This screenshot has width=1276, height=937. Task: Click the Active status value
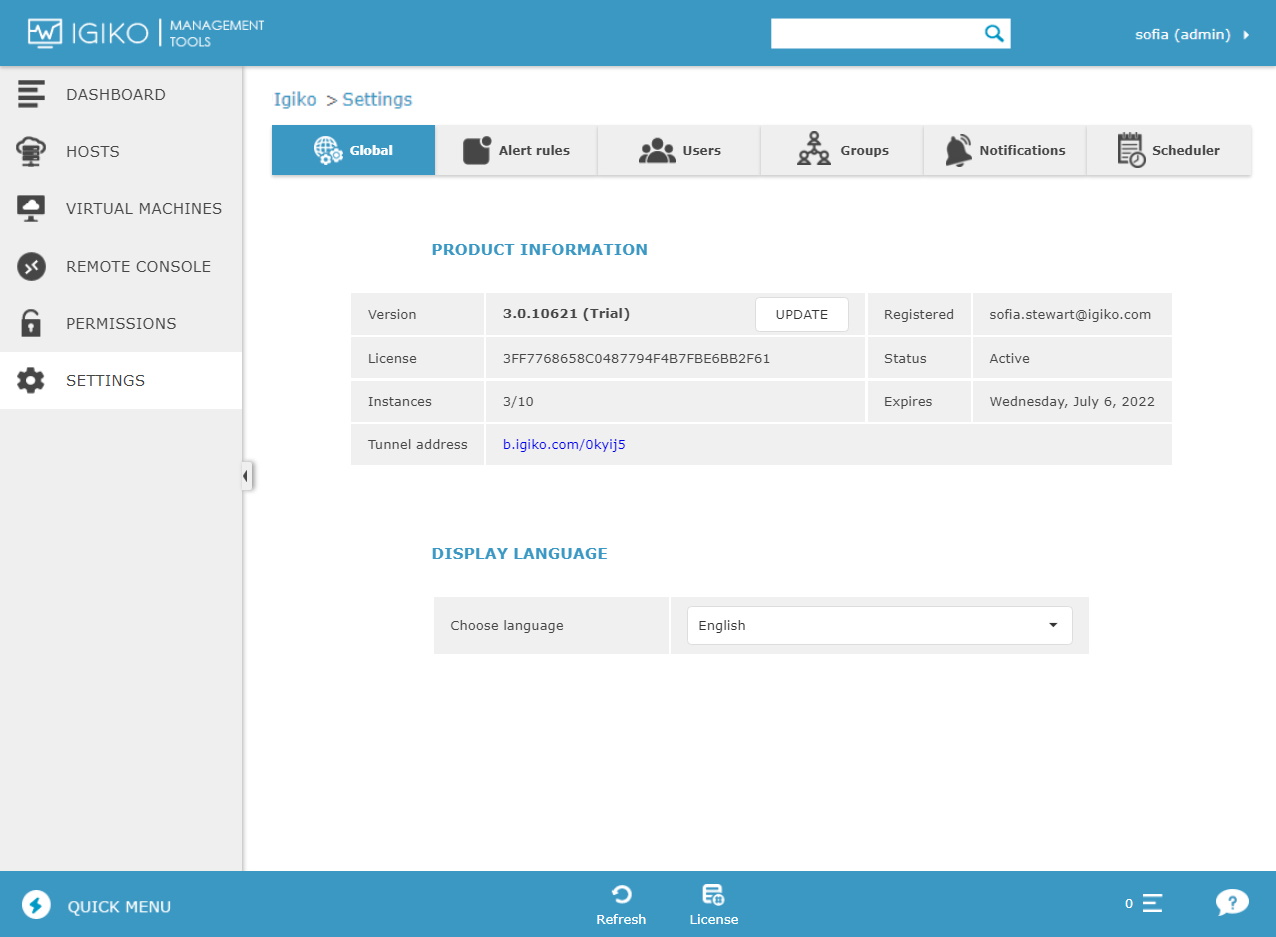pos(1009,358)
